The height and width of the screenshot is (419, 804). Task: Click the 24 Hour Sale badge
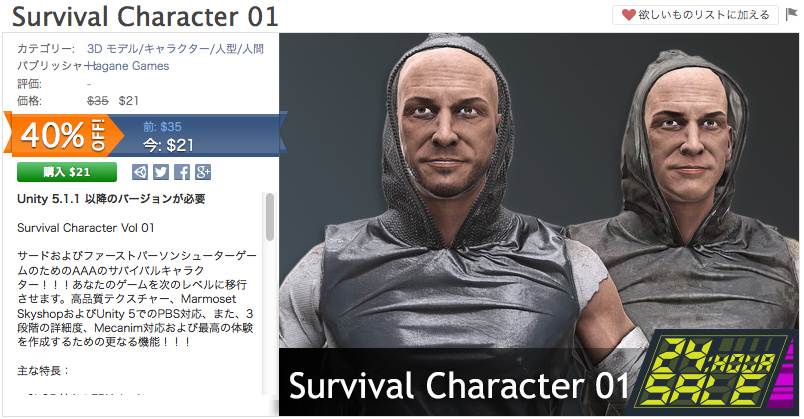coord(715,373)
